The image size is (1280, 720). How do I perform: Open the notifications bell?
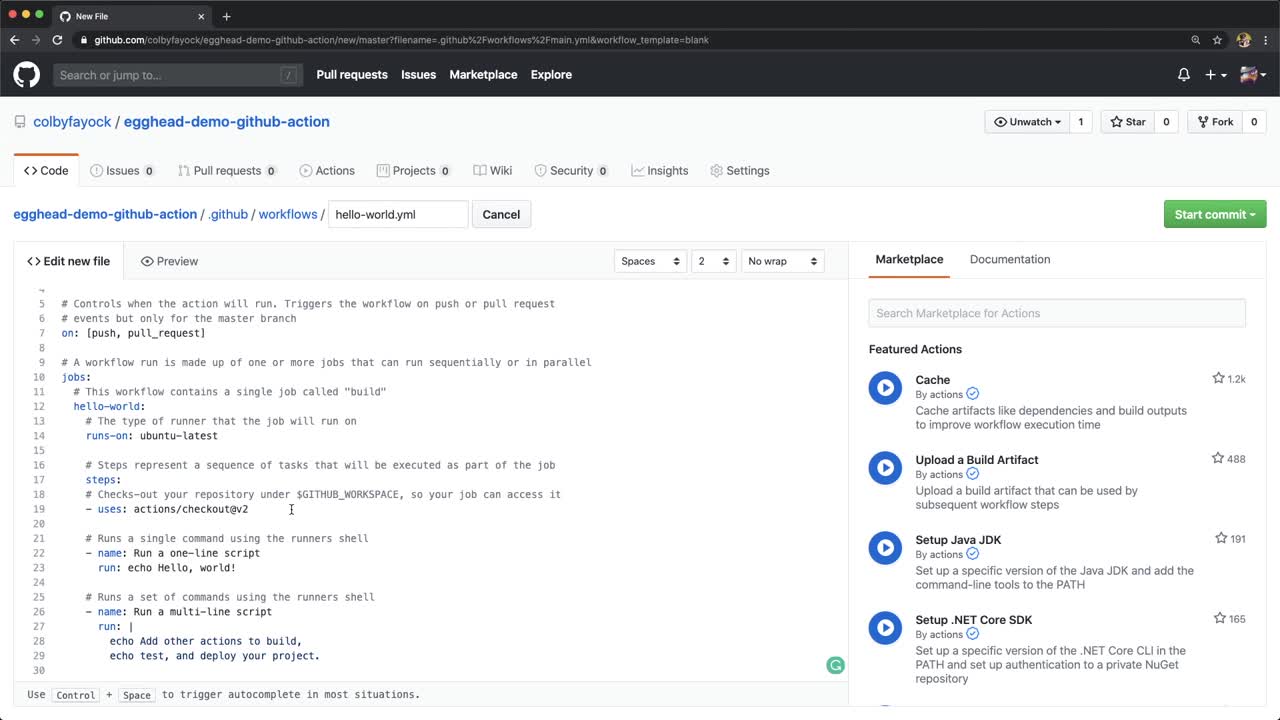click(1184, 75)
